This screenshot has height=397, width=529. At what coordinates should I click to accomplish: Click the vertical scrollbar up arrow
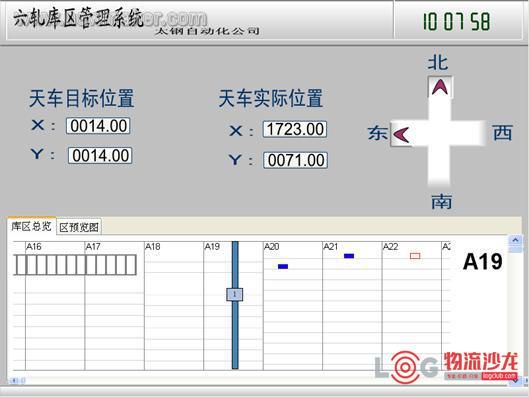pos(515,240)
